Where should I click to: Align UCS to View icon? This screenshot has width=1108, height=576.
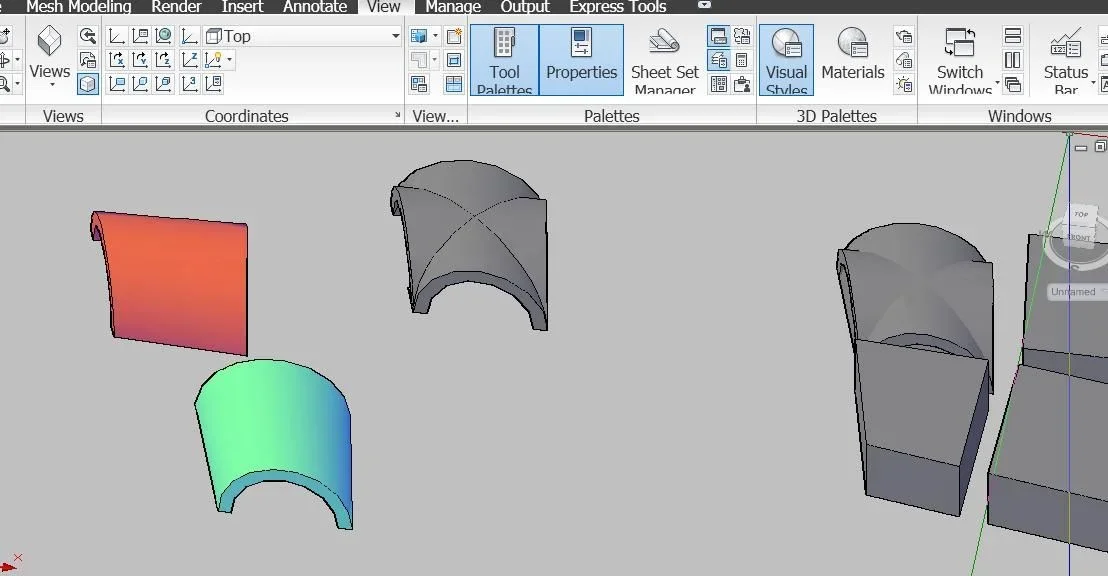117,84
